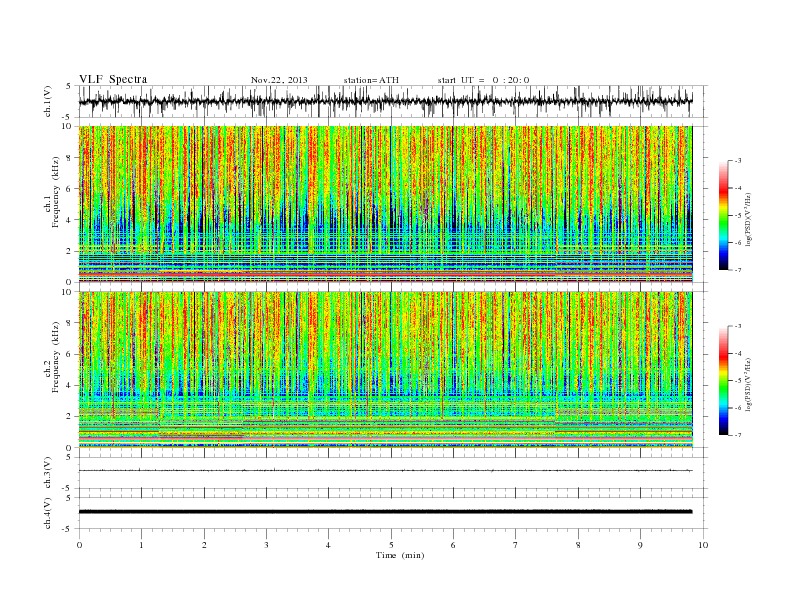Click the Time (min) axis label

pyautogui.click(x=400, y=555)
